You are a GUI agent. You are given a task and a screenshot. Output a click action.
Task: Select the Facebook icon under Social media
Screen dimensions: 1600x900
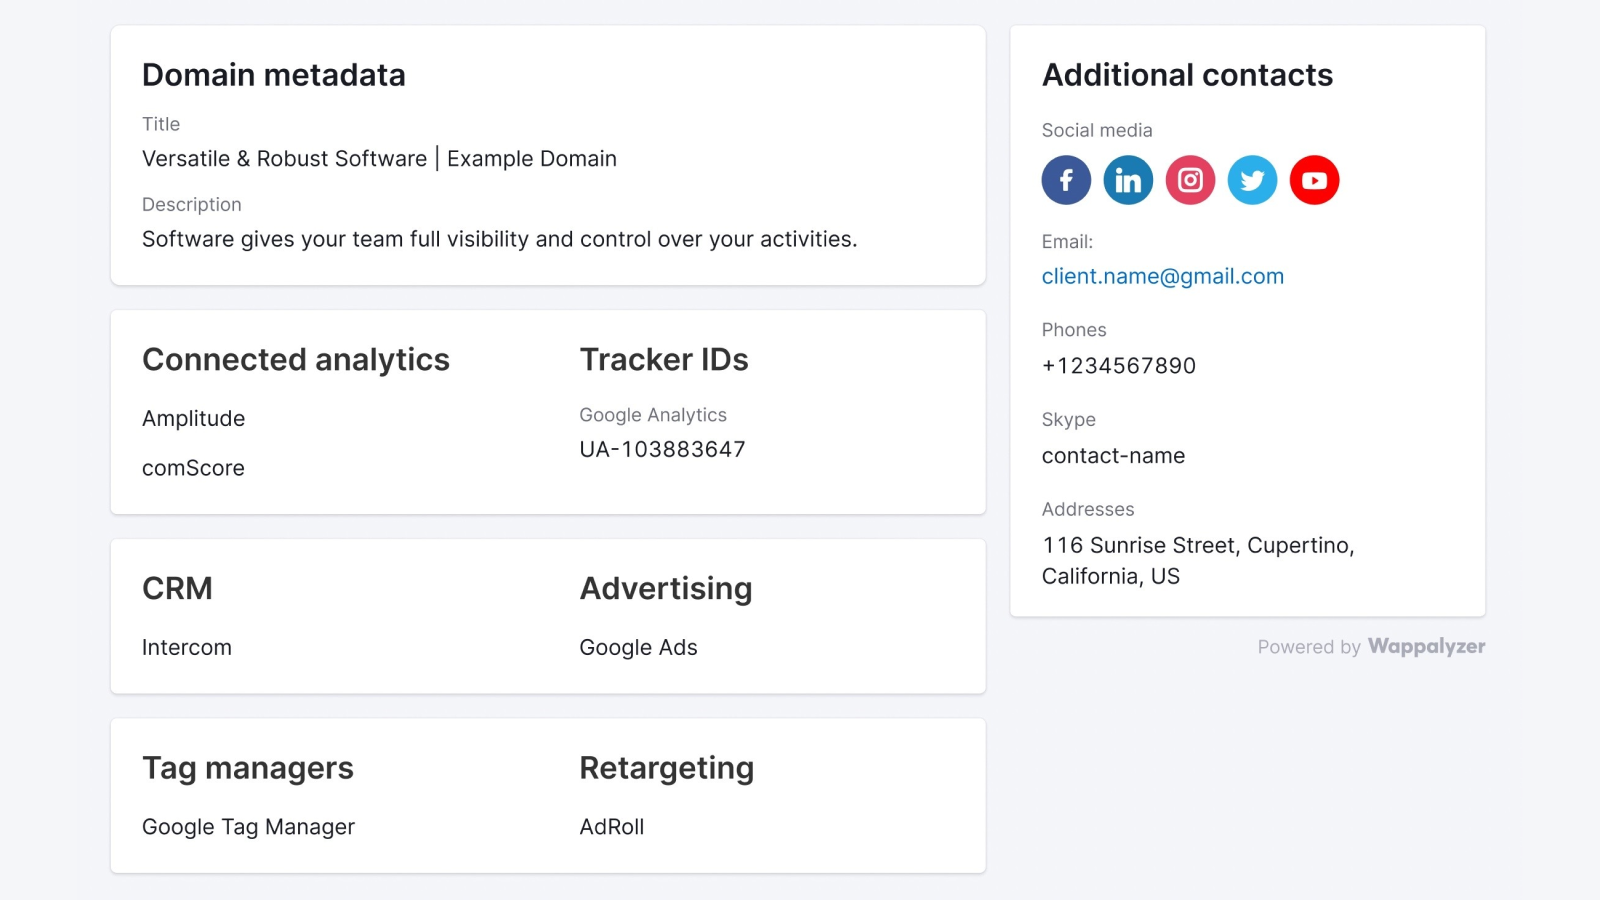[x=1066, y=180]
